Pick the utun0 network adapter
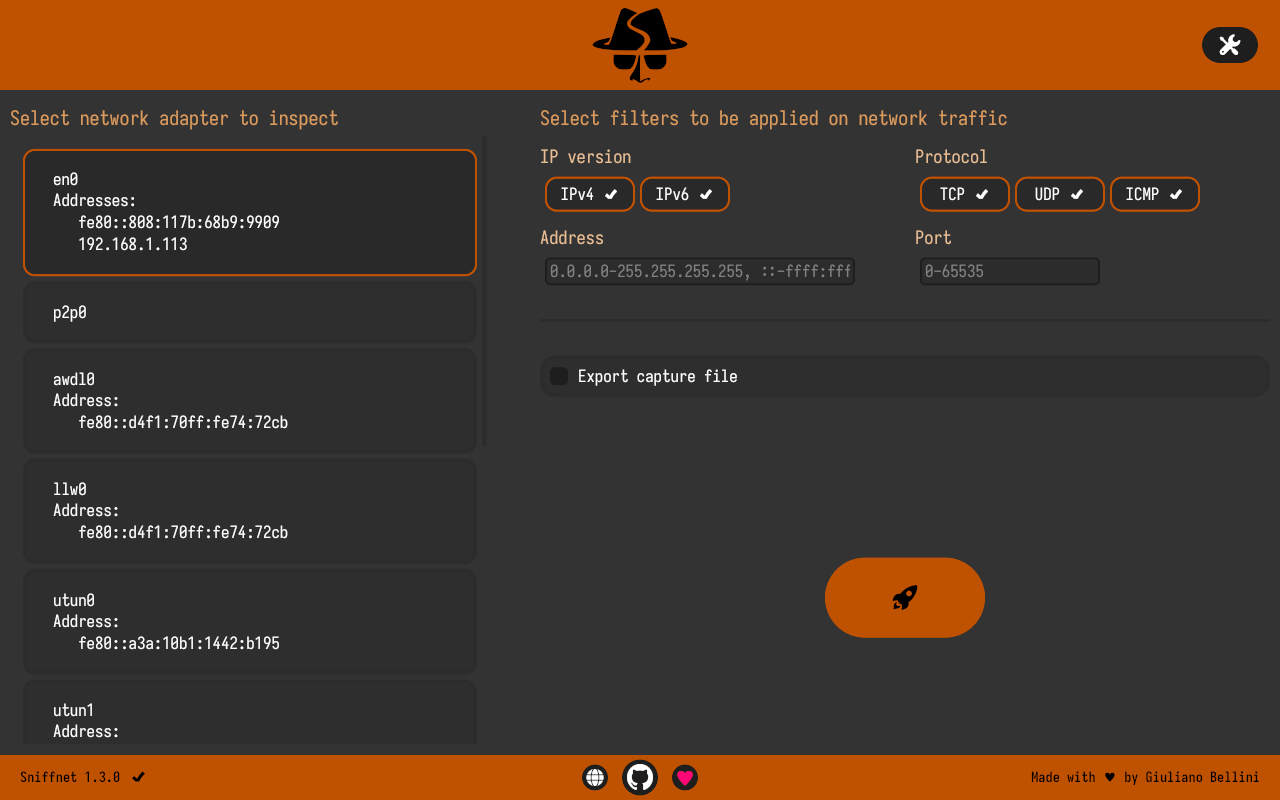The image size is (1280, 800). 250,622
